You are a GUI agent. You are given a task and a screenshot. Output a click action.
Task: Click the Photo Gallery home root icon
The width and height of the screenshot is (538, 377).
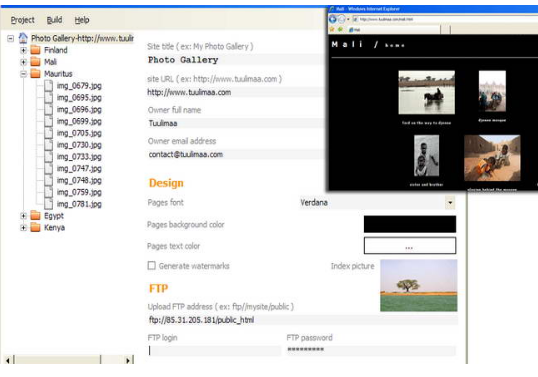23,38
